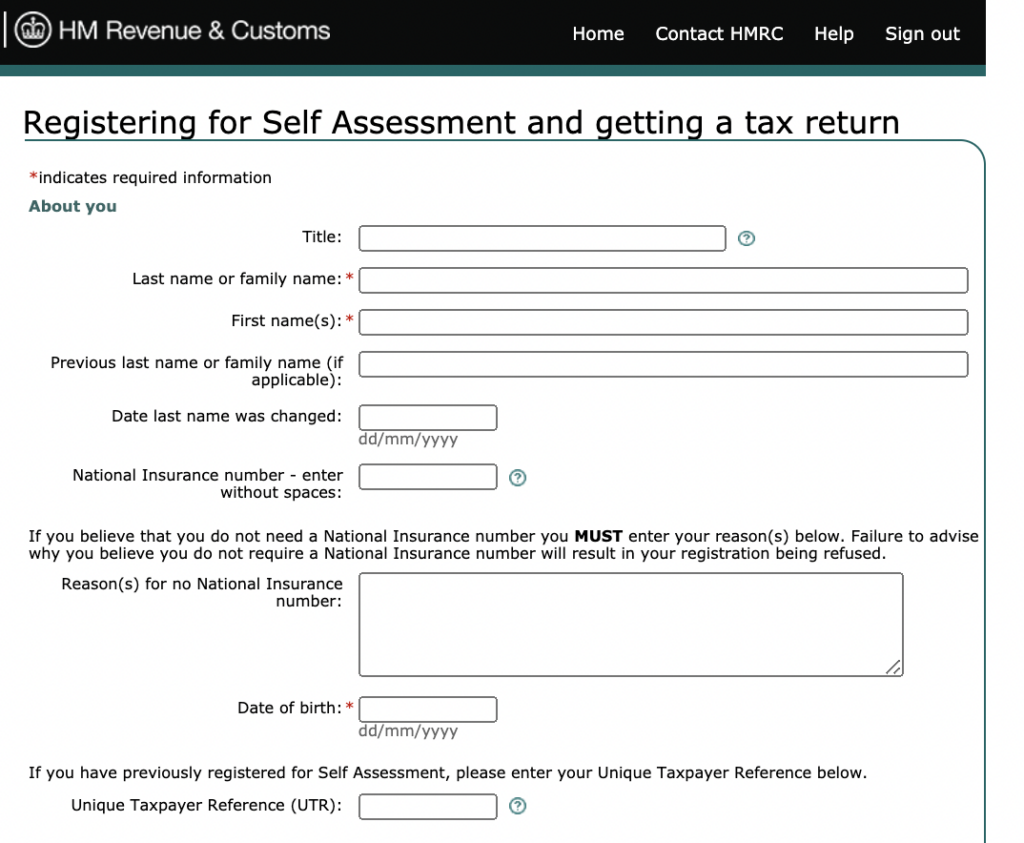Open help for National Insurance number
The height and width of the screenshot is (843, 1024).
coord(518,477)
